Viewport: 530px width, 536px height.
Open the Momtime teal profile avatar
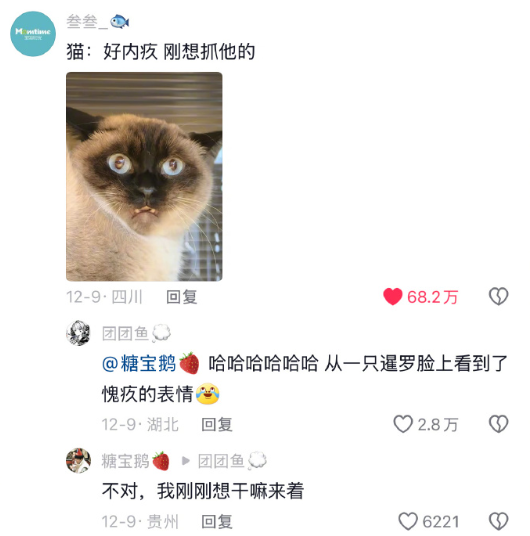[x=33, y=34]
